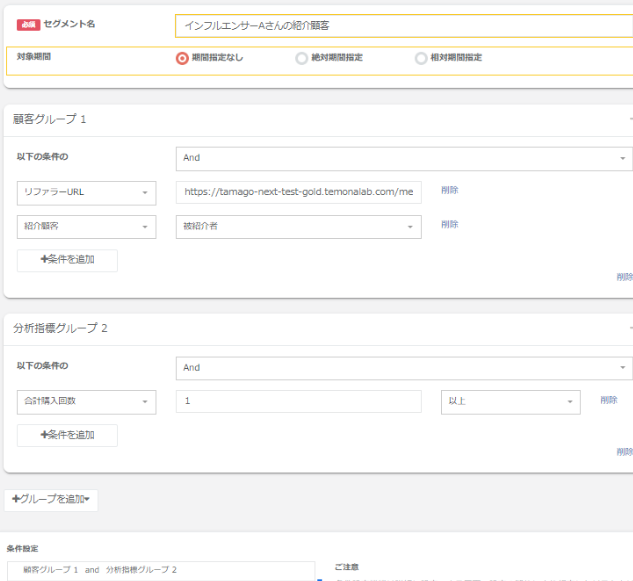Select the 期間指定なし radio button

coord(182,58)
